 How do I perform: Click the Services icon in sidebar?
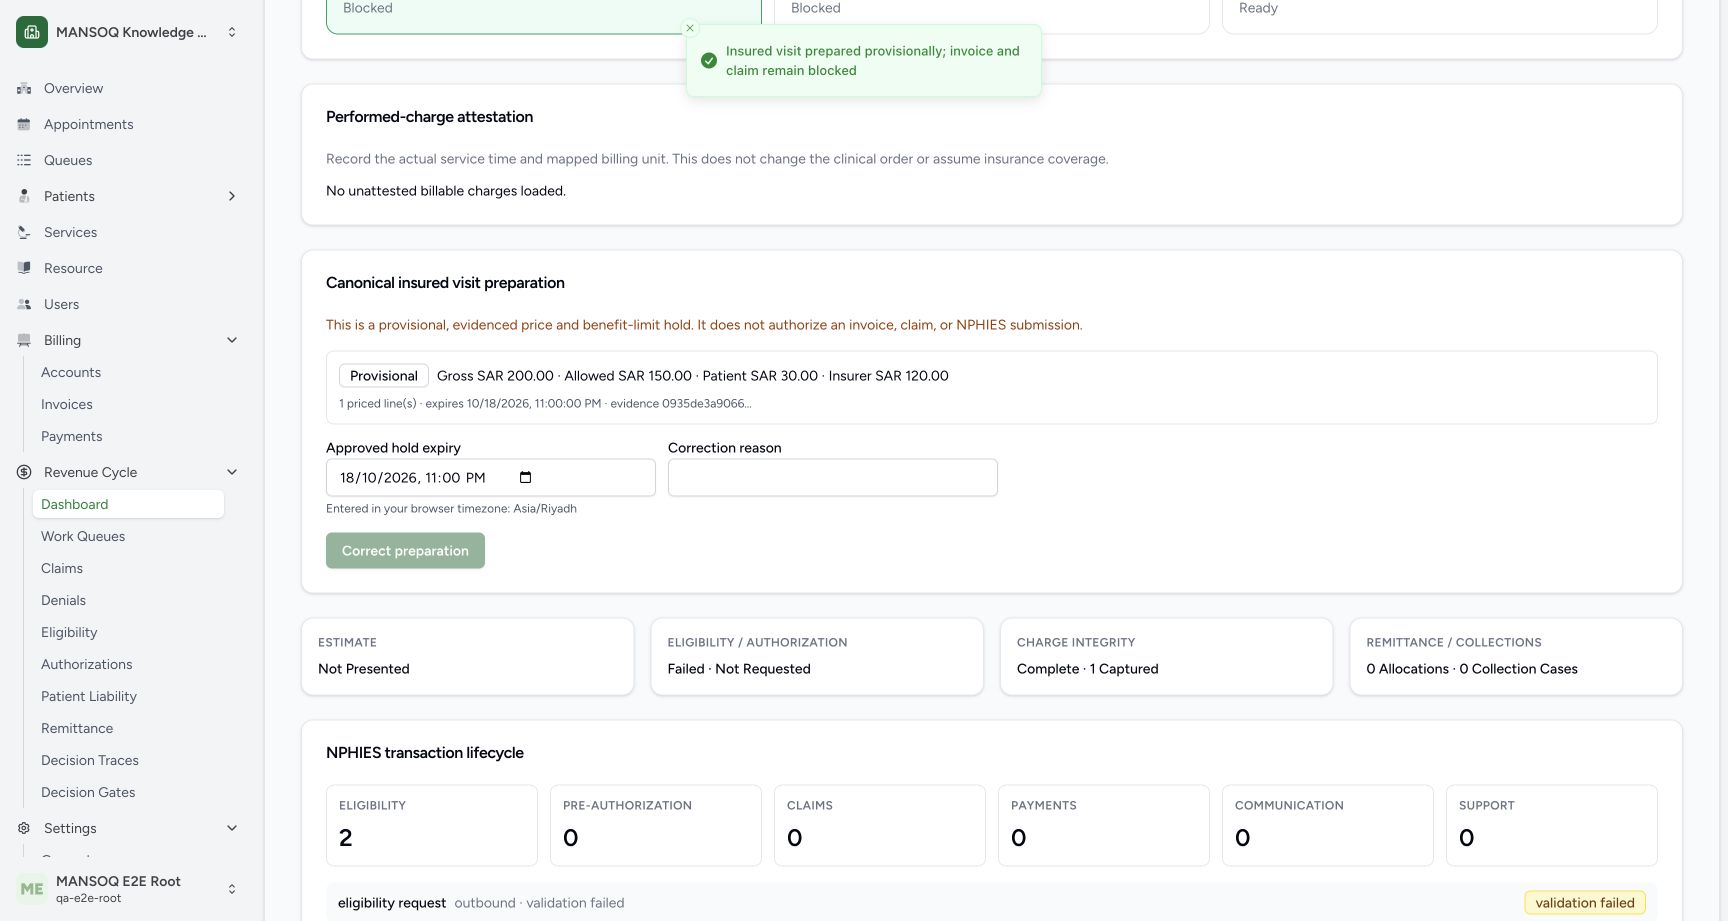(x=24, y=232)
